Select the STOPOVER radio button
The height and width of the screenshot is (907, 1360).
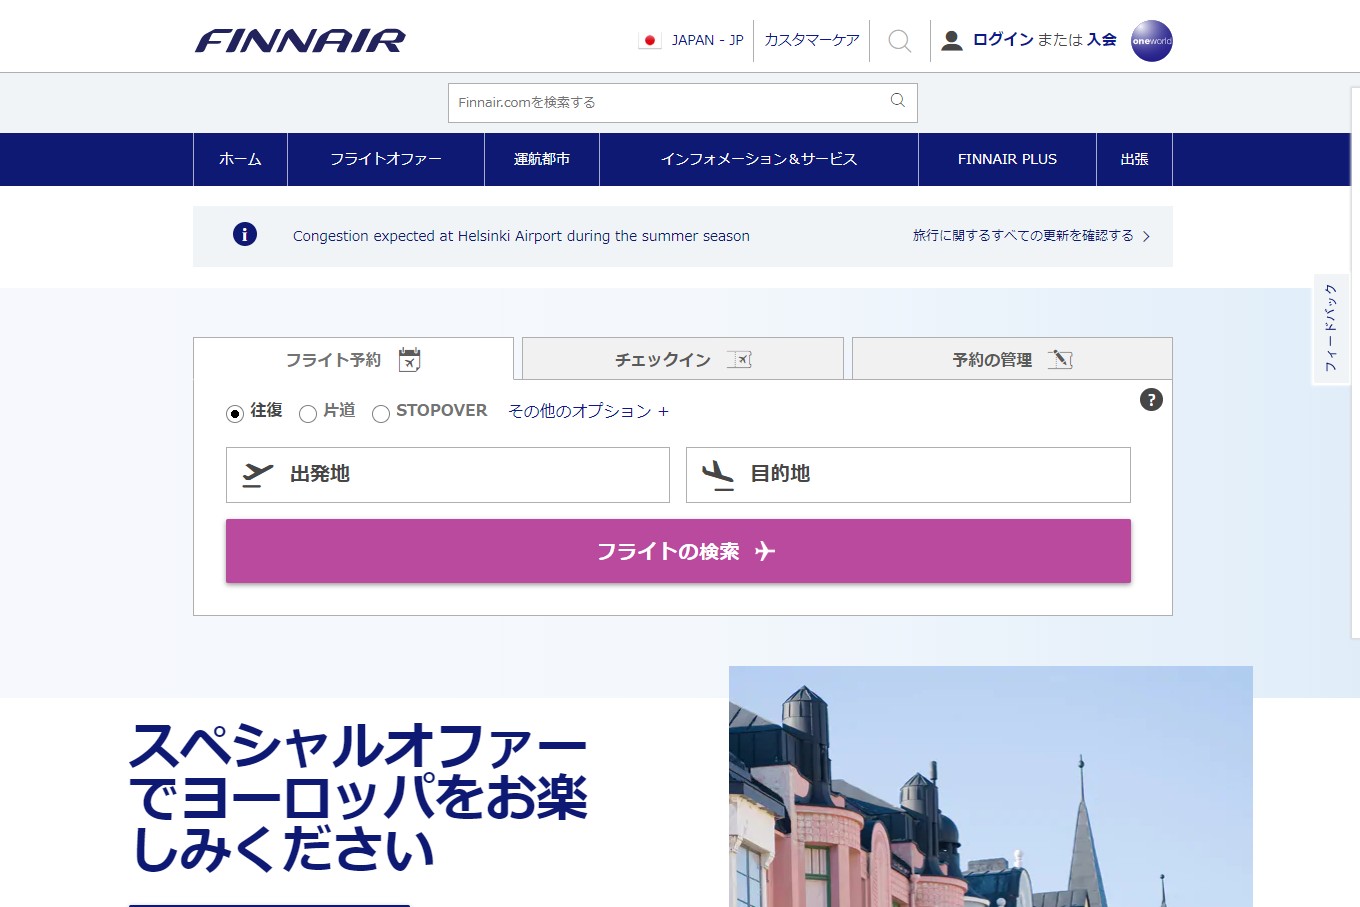pyautogui.click(x=381, y=413)
